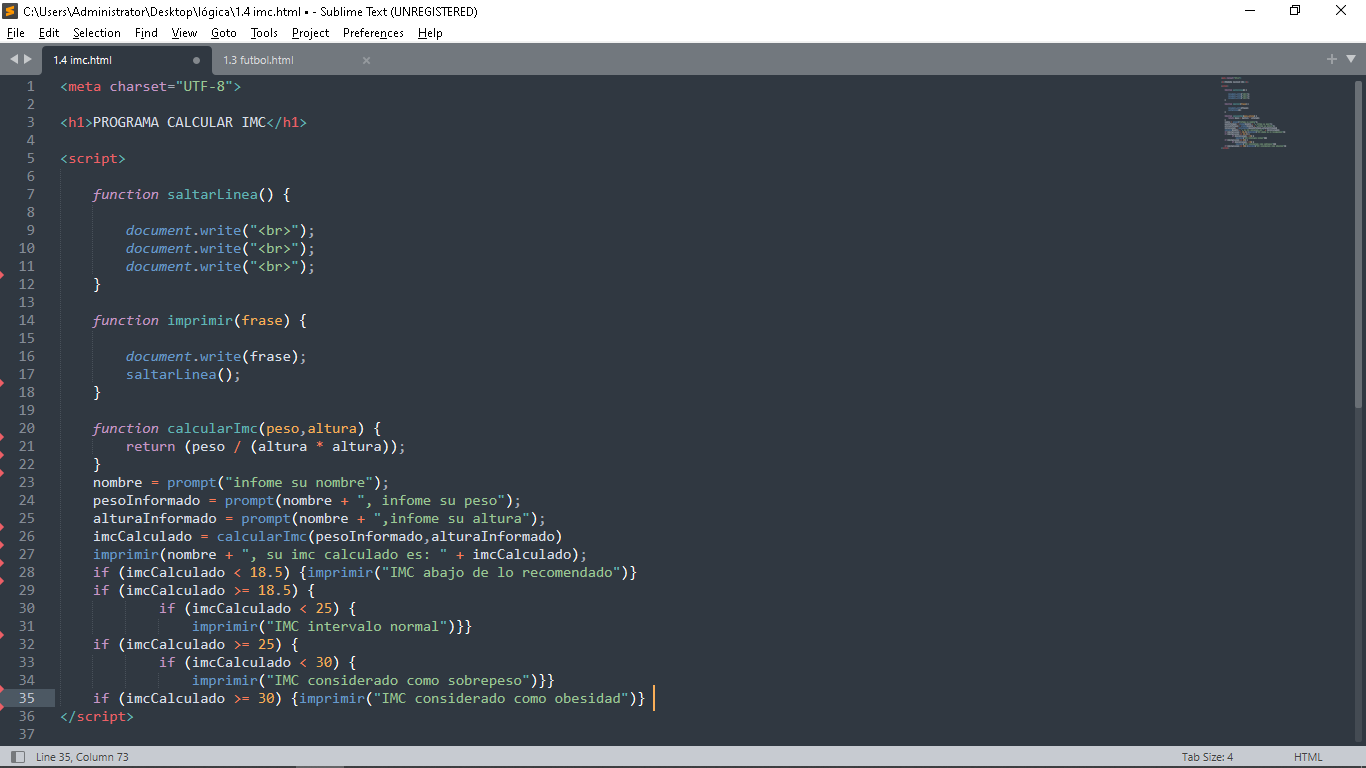
Task: Open the Find menu
Action: coord(146,33)
